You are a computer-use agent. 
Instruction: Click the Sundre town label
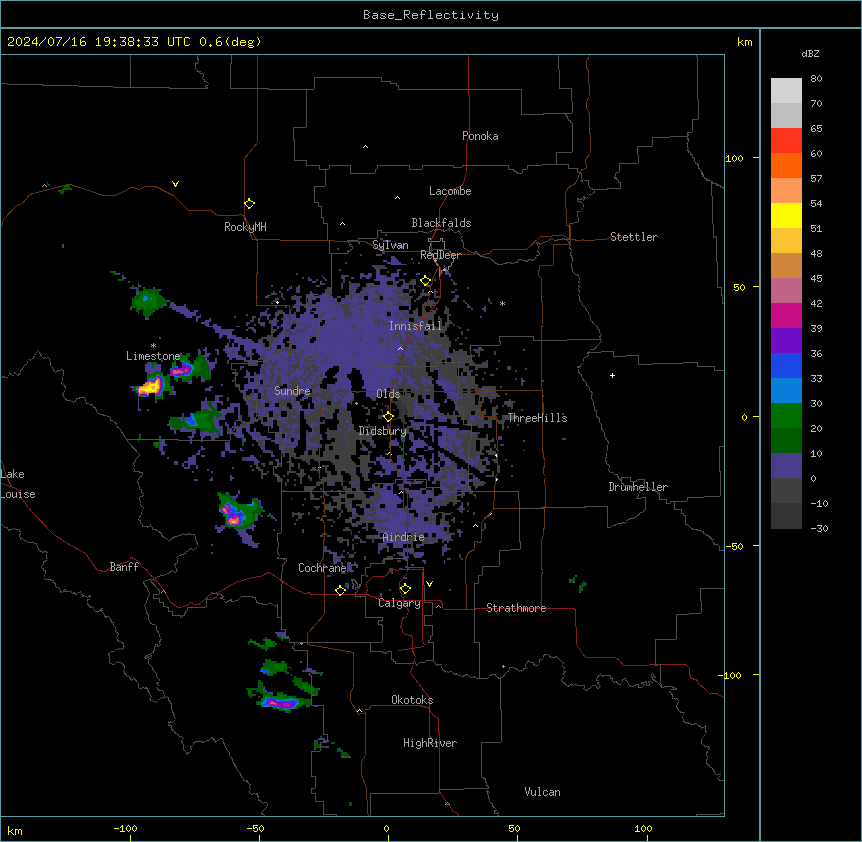click(292, 391)
